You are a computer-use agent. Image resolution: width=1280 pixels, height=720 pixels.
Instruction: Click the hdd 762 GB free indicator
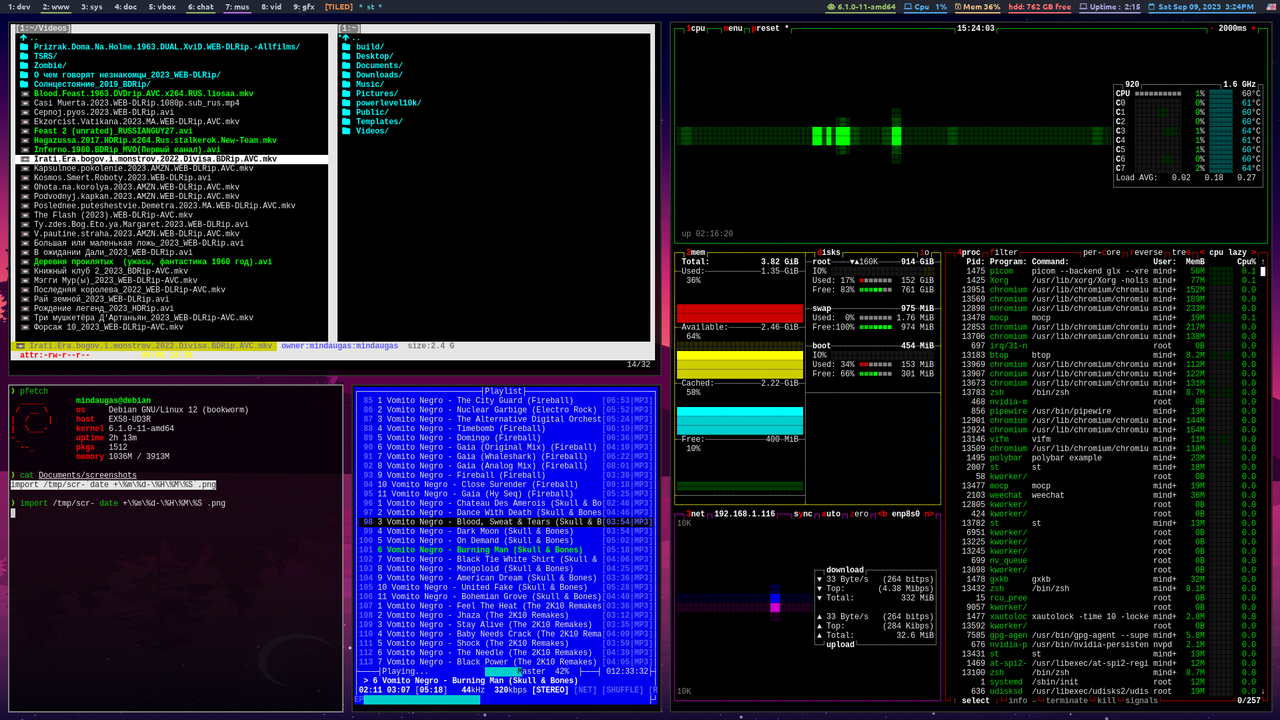point(1039,6)
